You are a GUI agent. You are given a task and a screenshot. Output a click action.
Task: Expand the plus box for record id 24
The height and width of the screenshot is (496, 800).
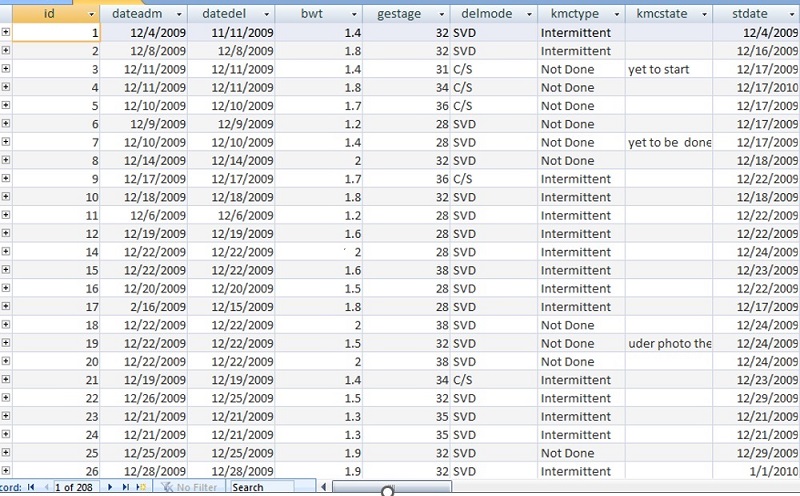point(6,434)
